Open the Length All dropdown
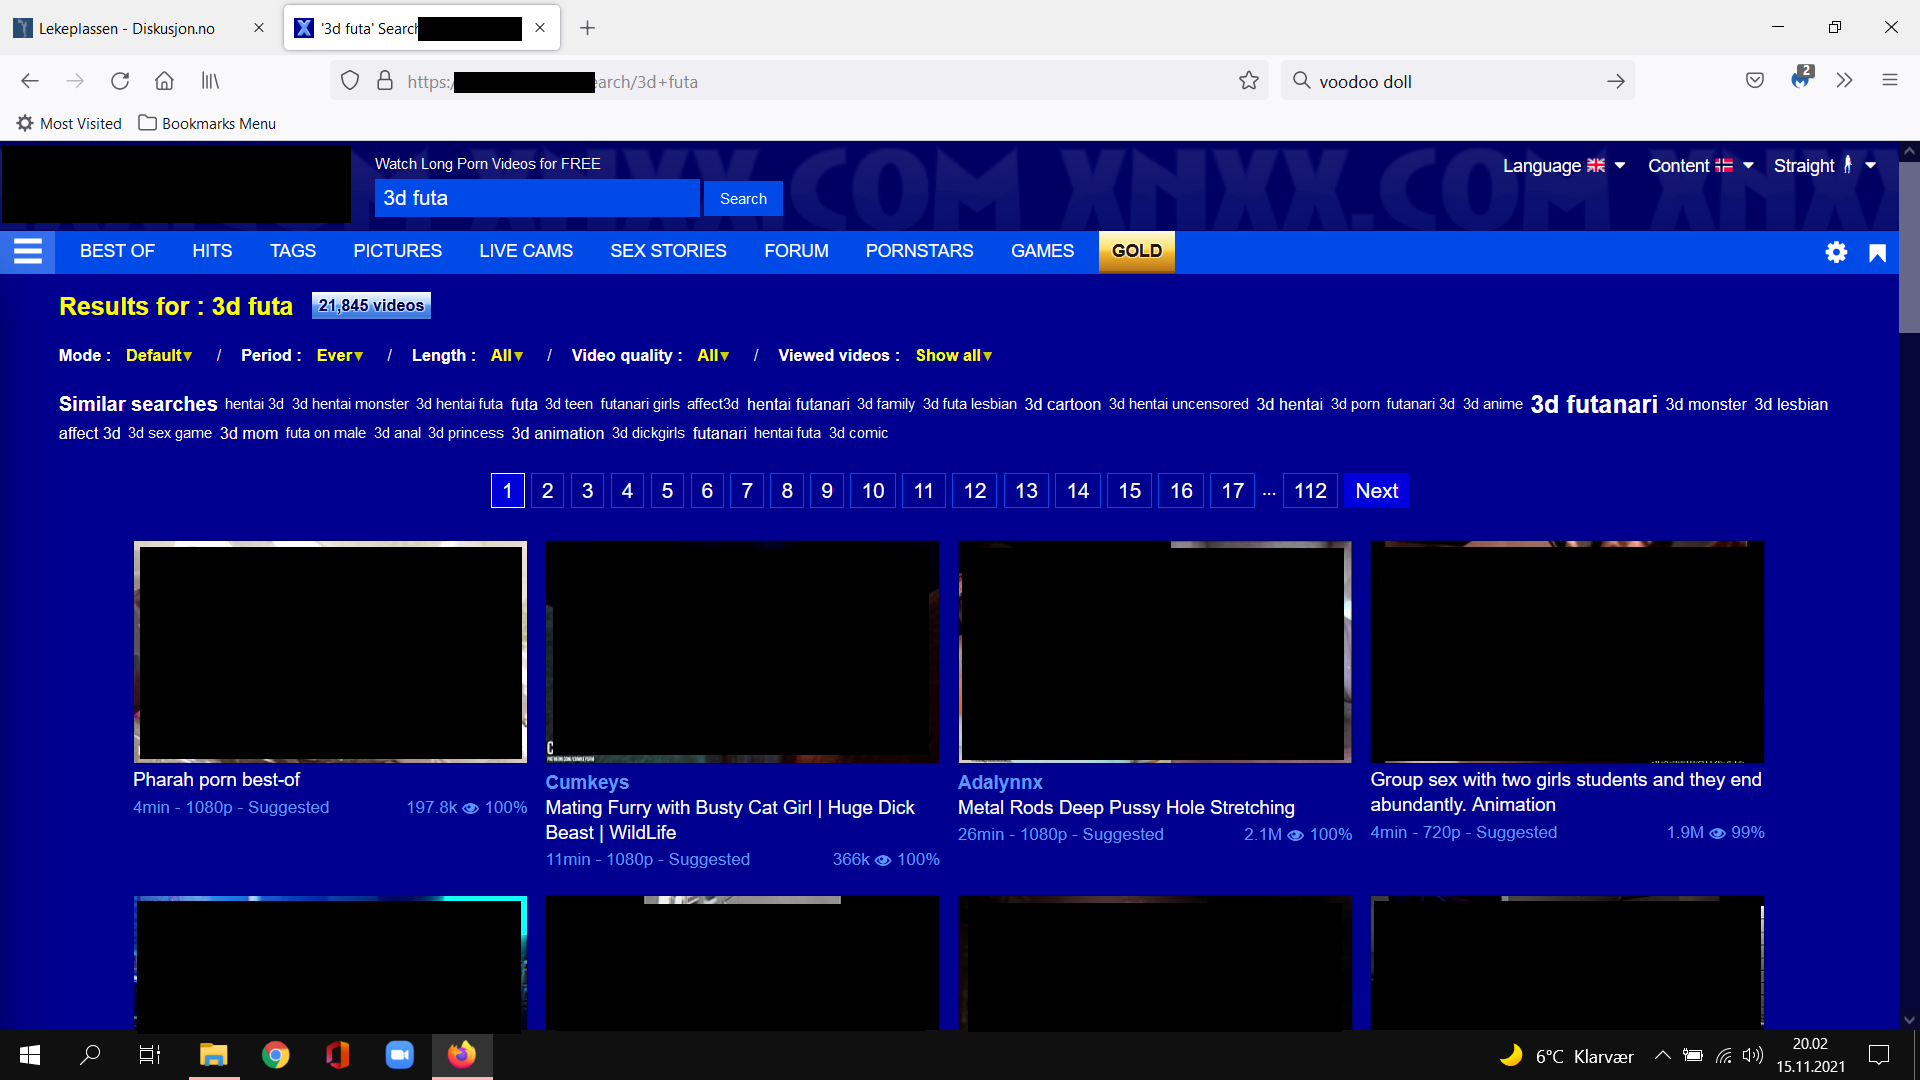This screenshot has width=1920, height=1080. (x=507, y=355)
